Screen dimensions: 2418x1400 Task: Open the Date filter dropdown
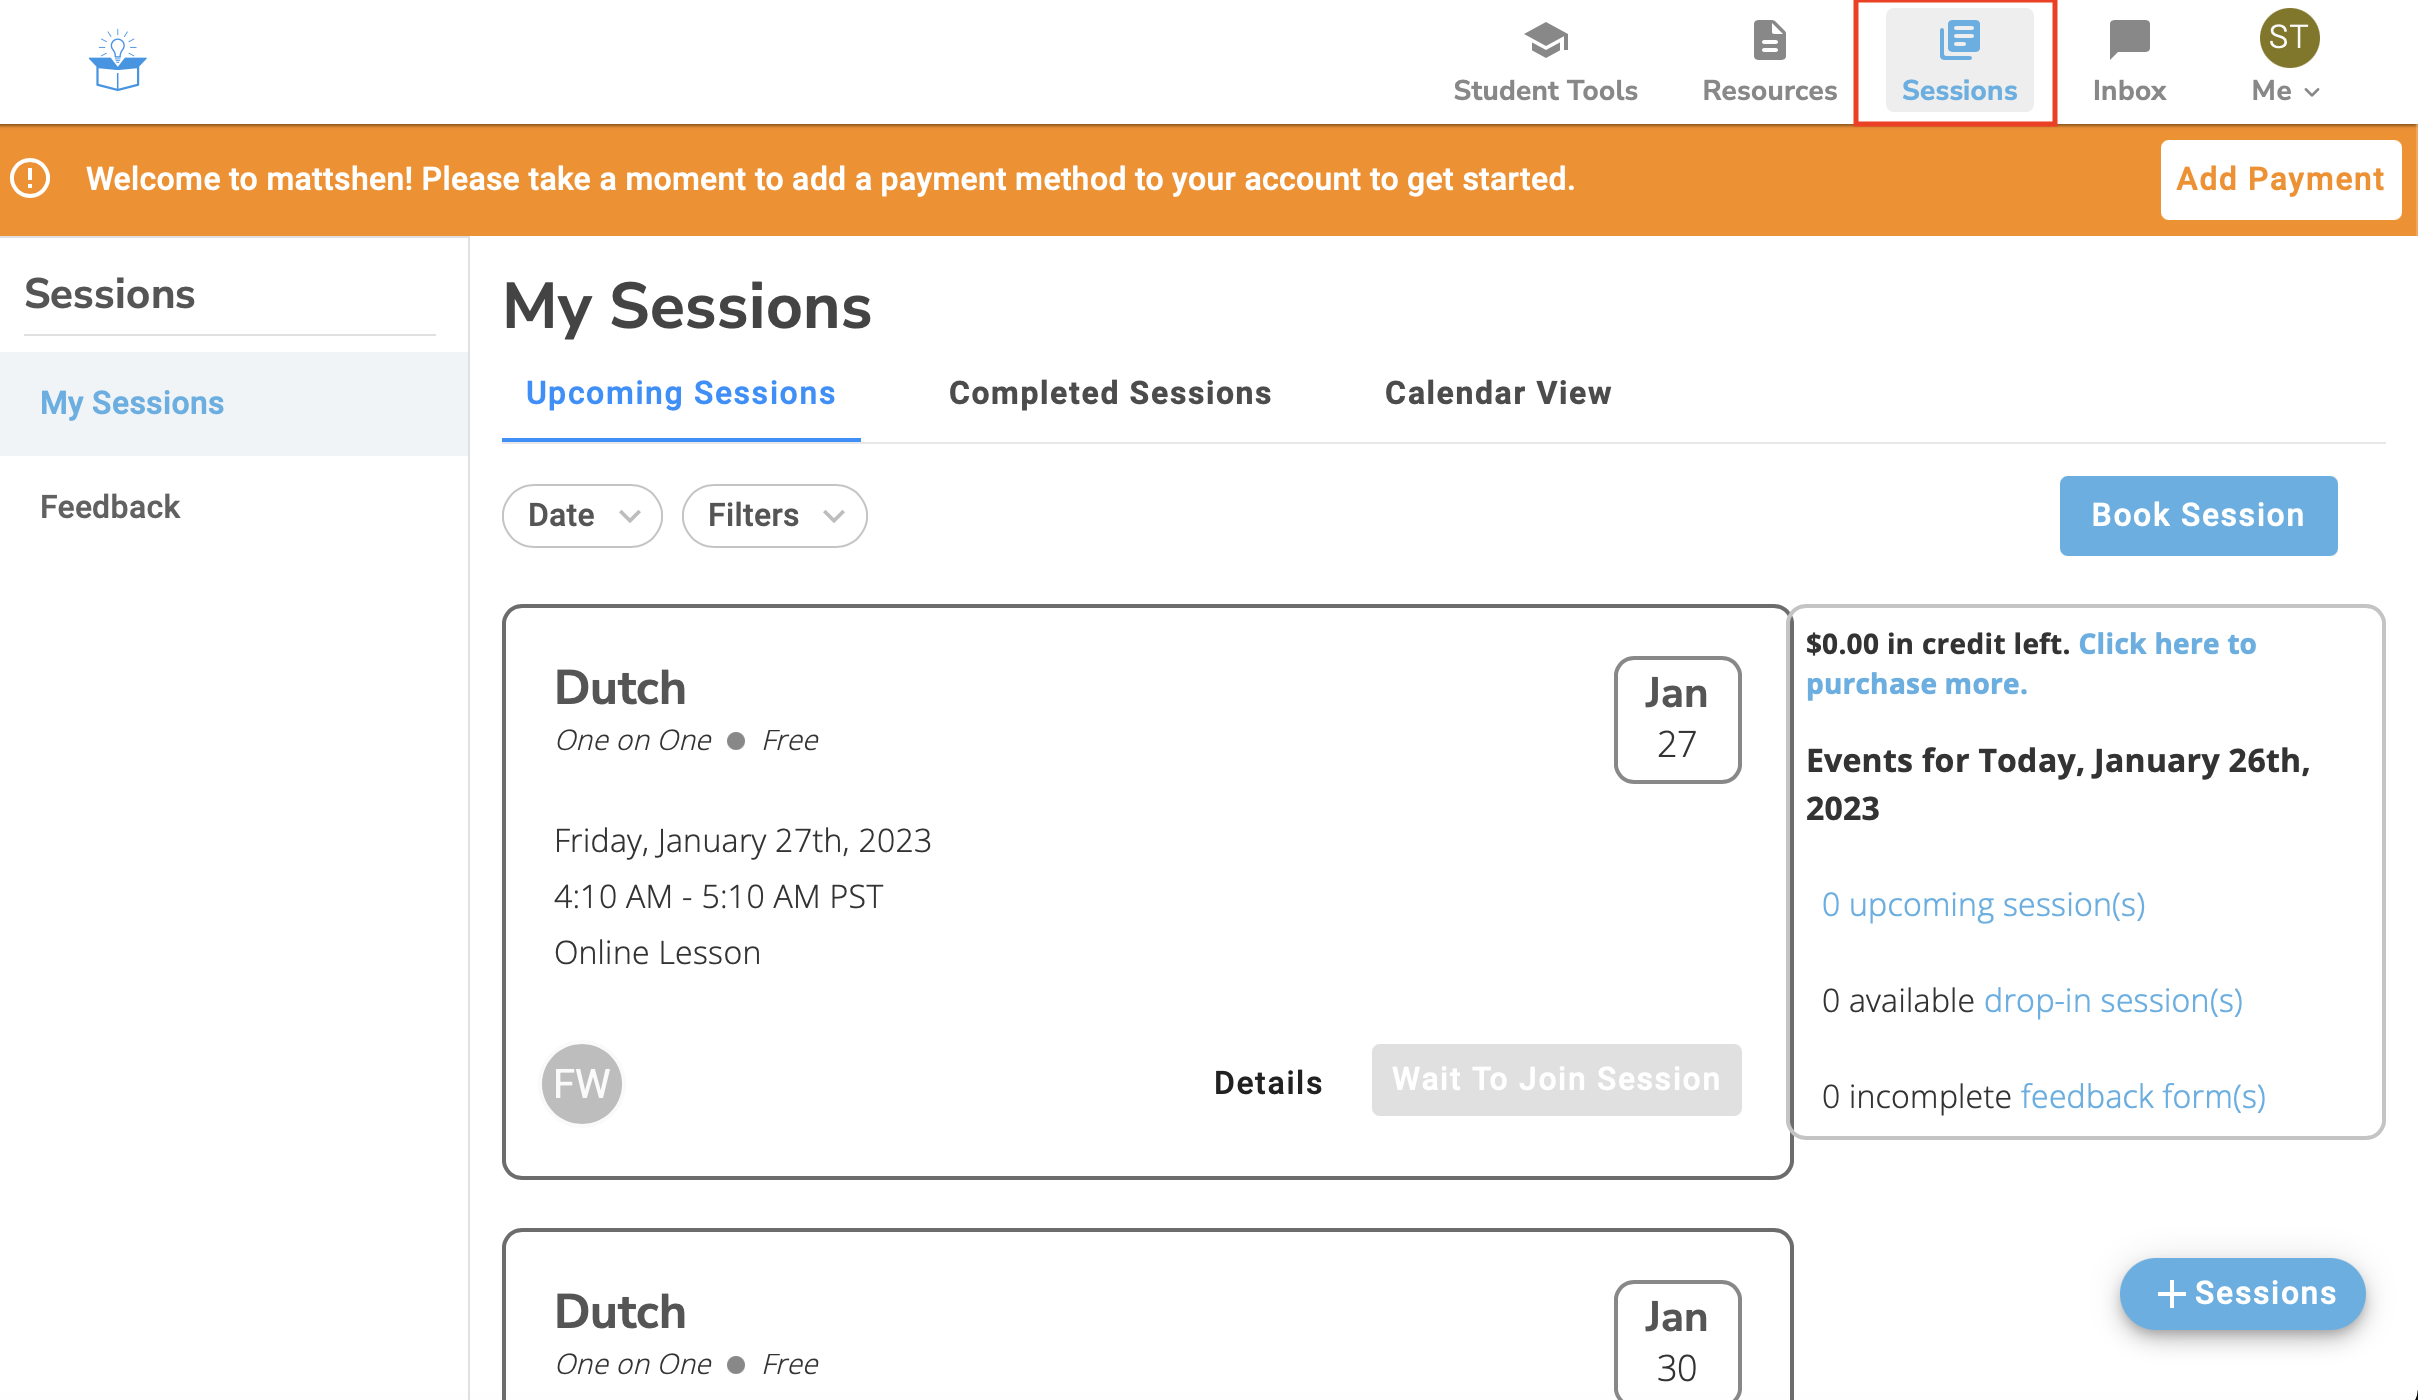point(582,516)
